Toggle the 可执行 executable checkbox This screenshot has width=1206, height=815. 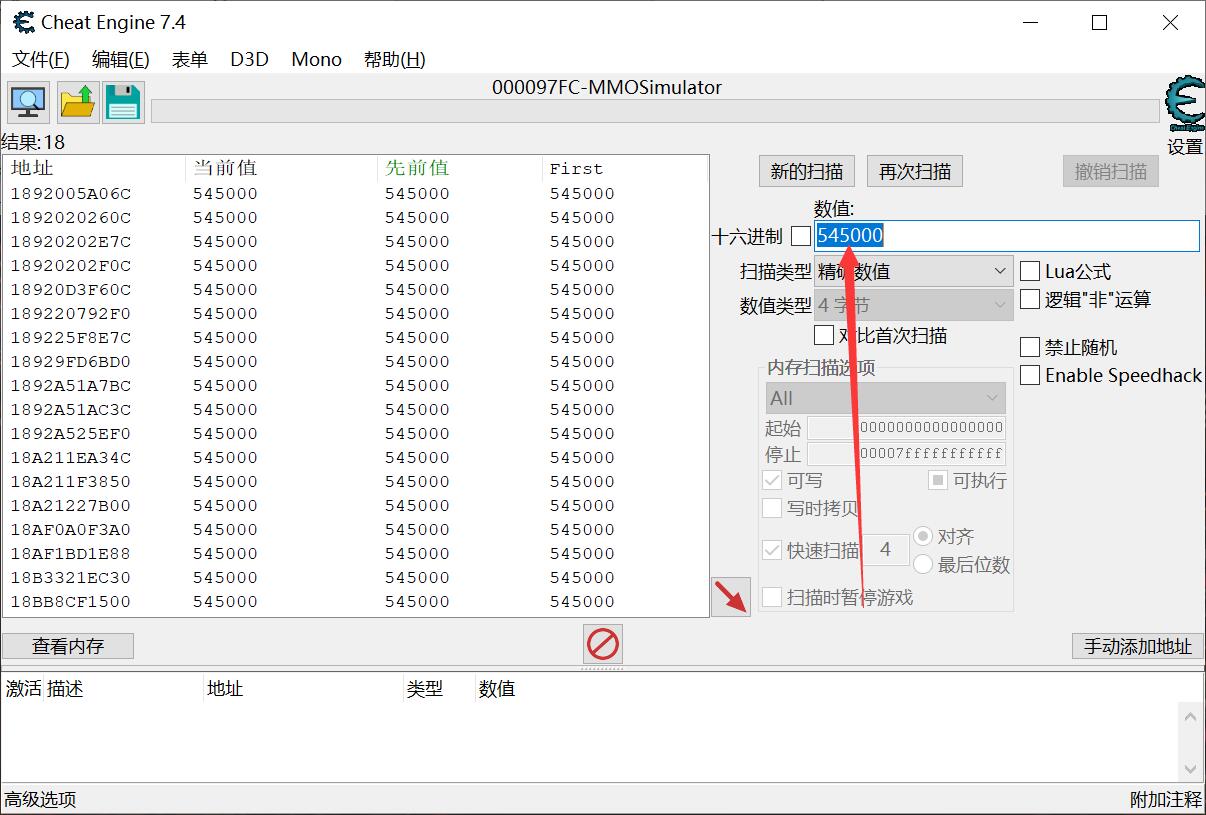938,480
